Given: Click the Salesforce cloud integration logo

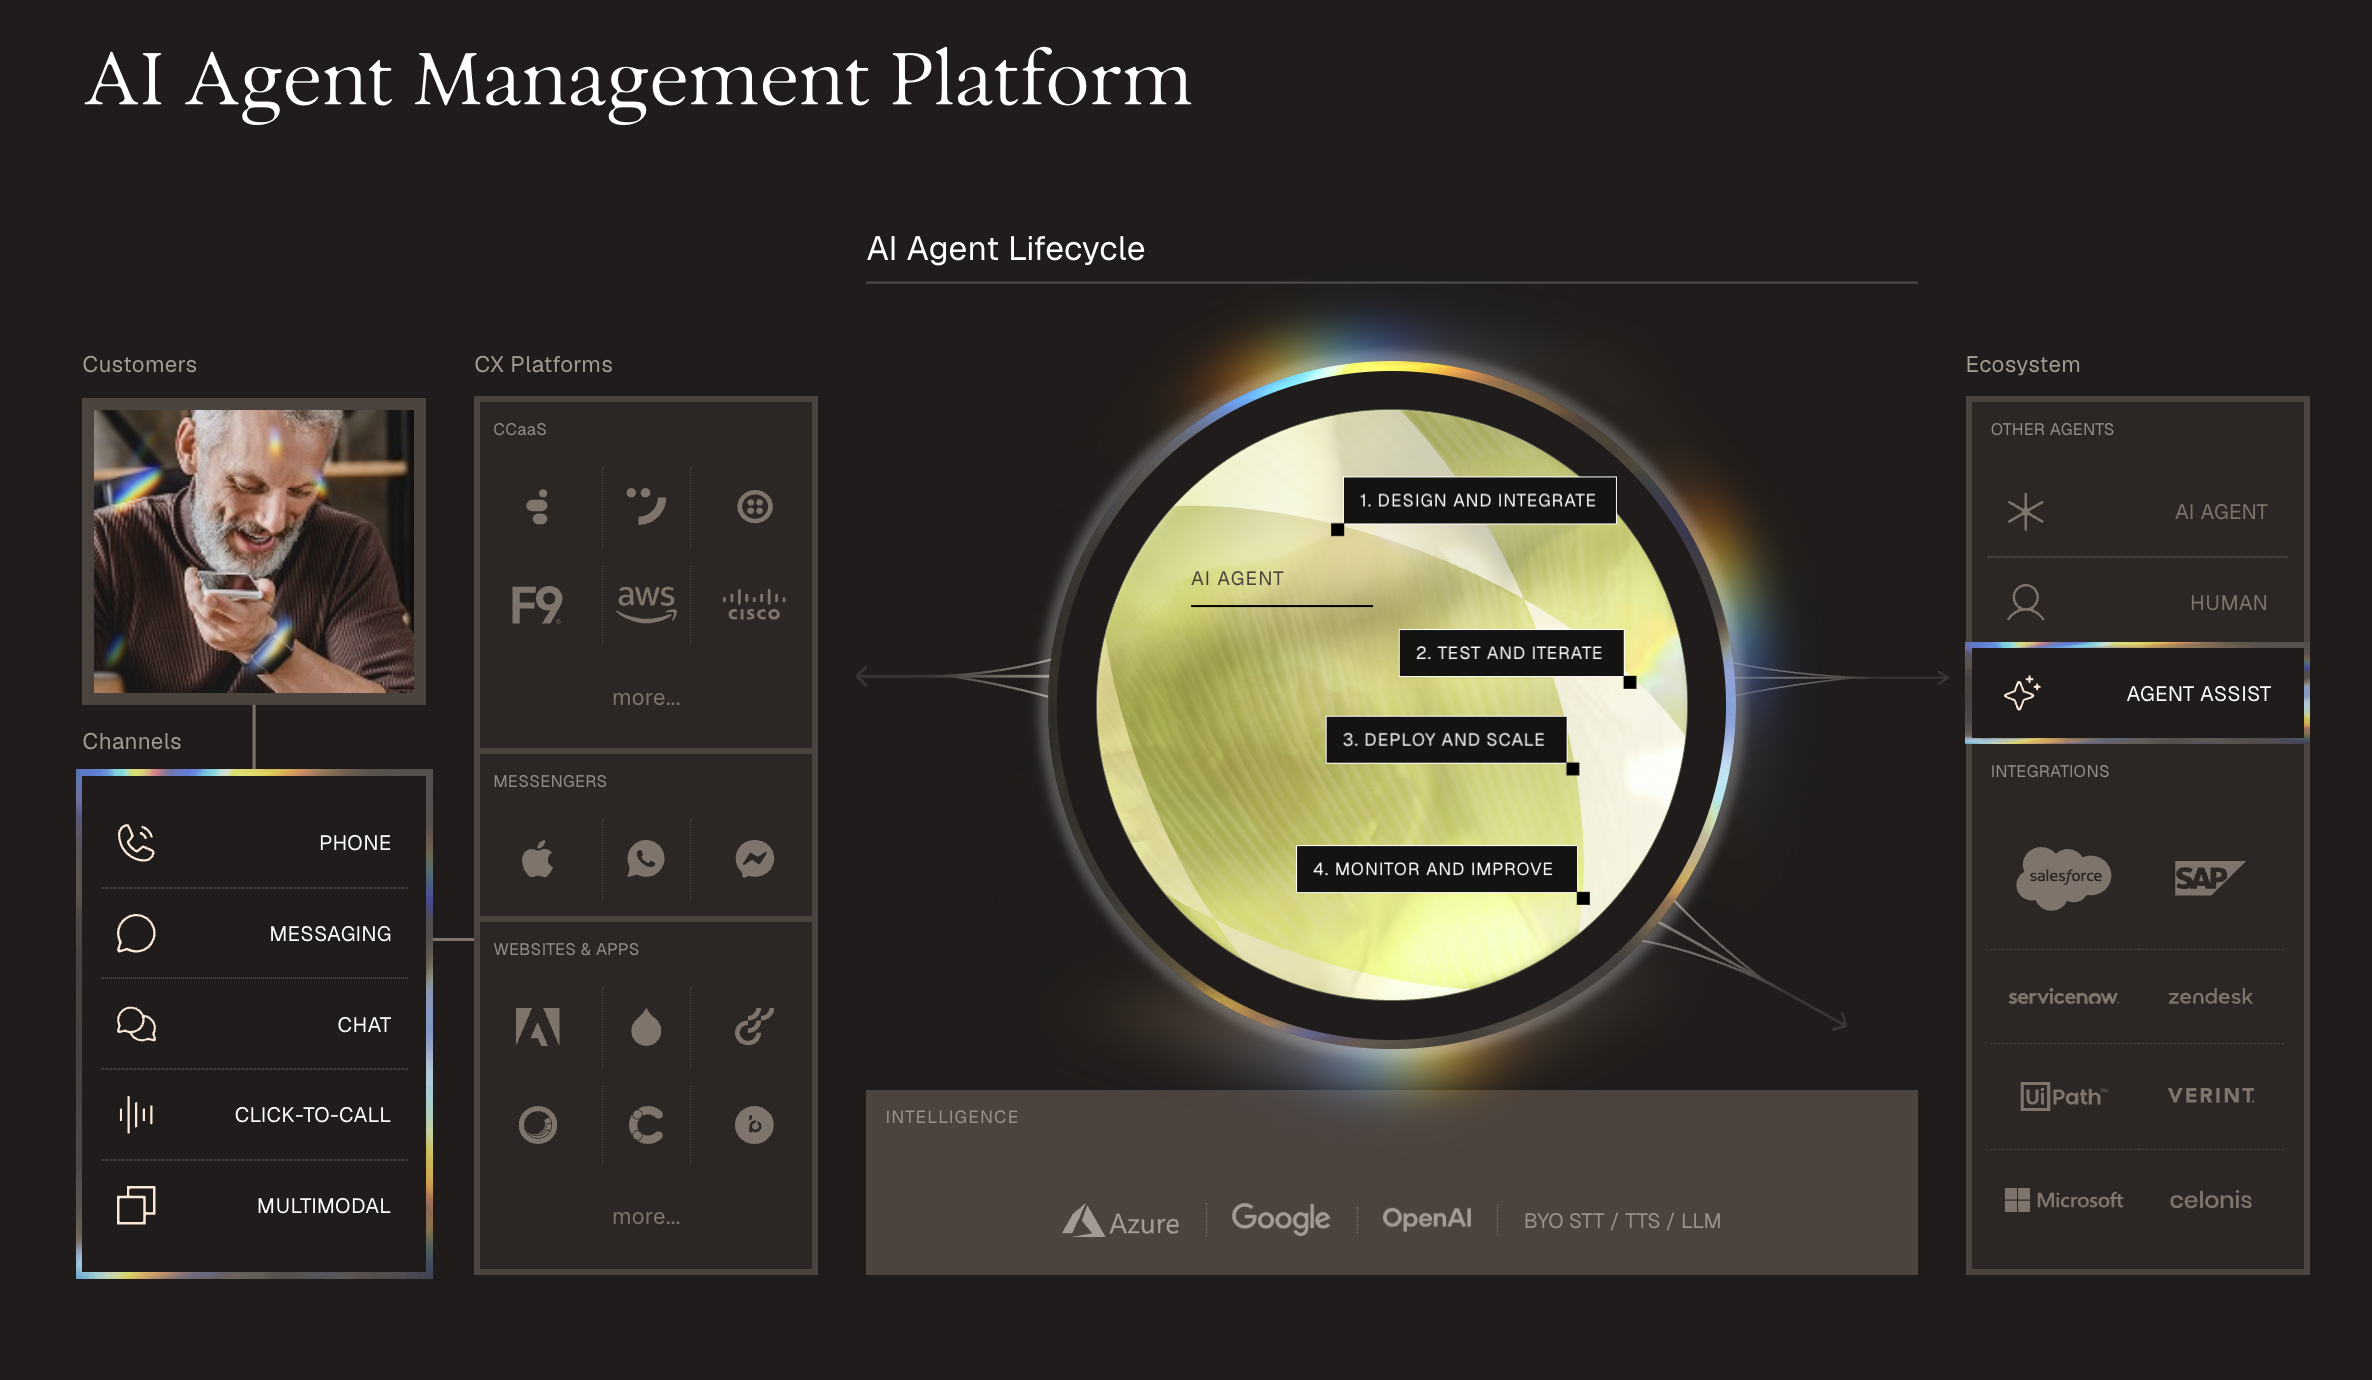Looking at the screenshot, I should point(2064,877).
